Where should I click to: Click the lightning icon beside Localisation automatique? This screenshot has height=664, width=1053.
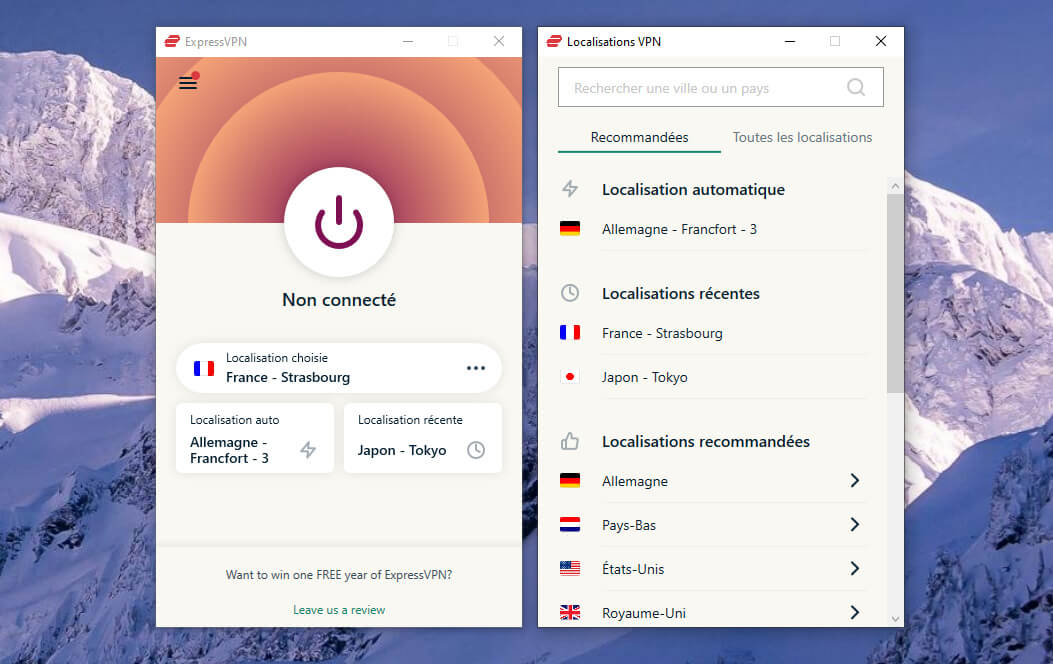[x=569, y=189]
